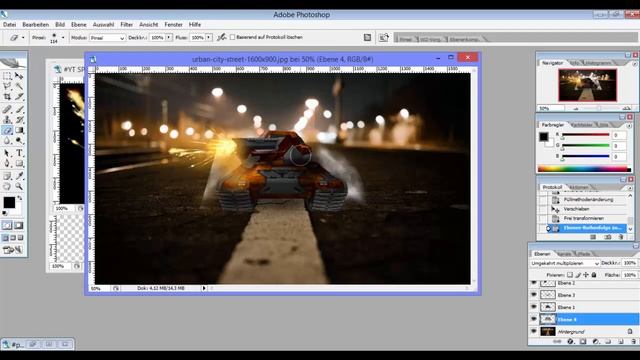Open the Modus dropdown
The image size is (640, 360).
pos(107,38)
